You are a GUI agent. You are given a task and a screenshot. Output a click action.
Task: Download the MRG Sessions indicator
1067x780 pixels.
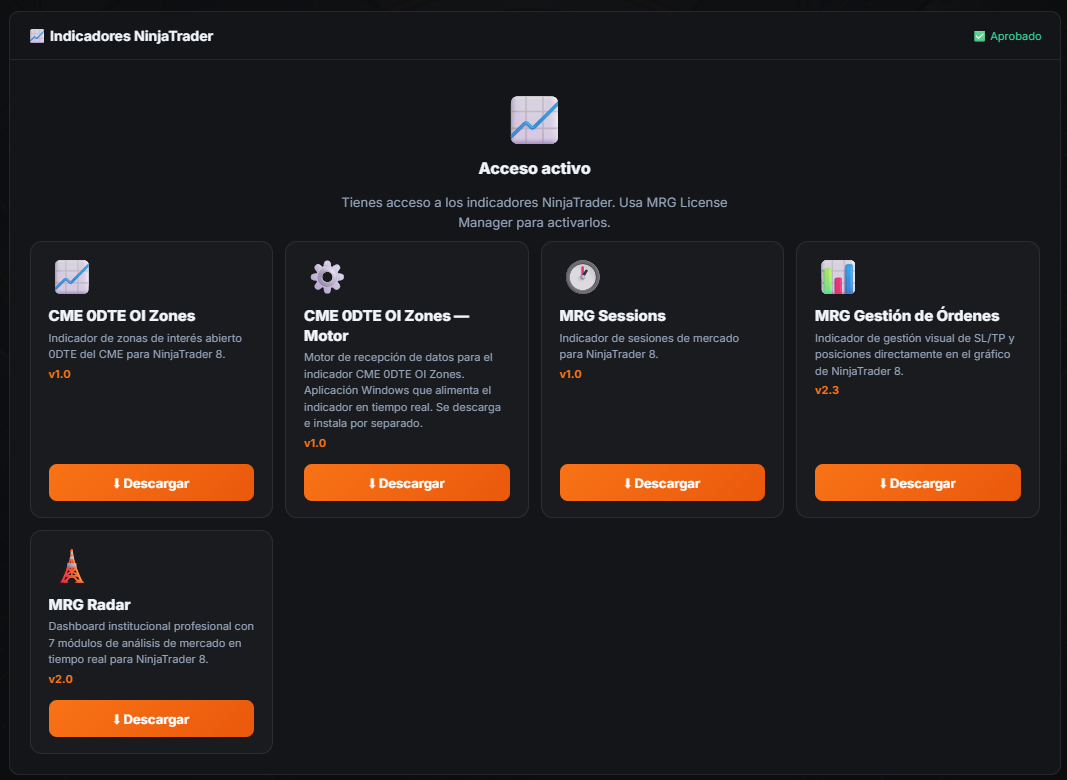click(x=662, y=483)
